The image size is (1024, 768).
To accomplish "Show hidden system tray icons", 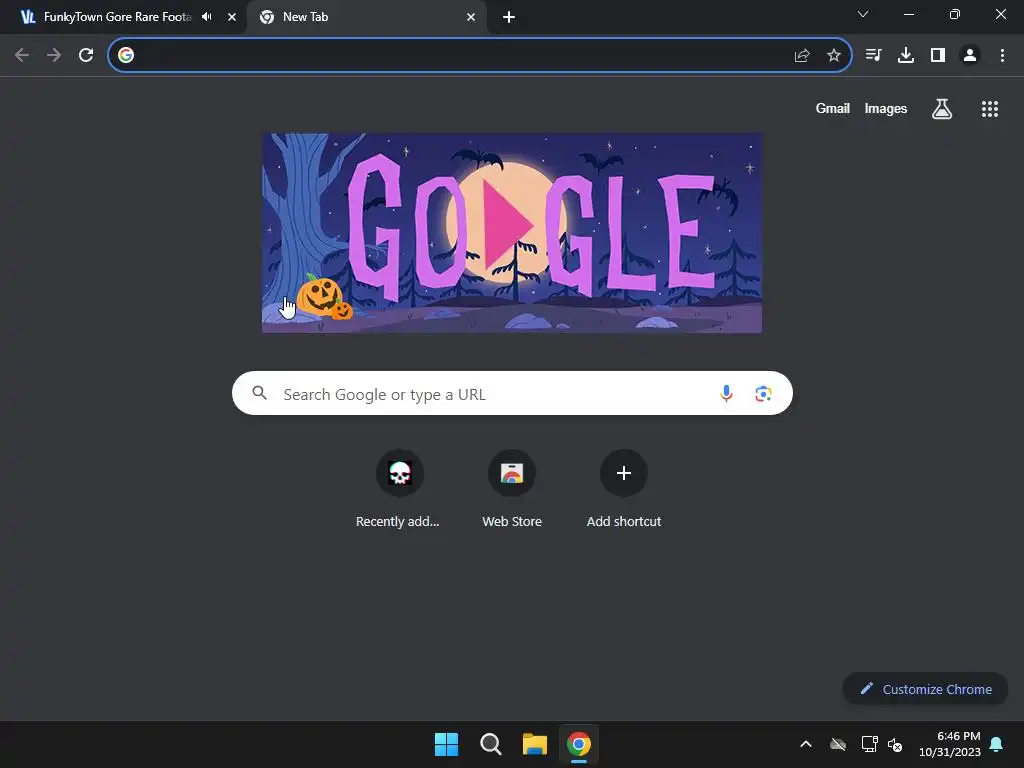I will pos(806,744).
